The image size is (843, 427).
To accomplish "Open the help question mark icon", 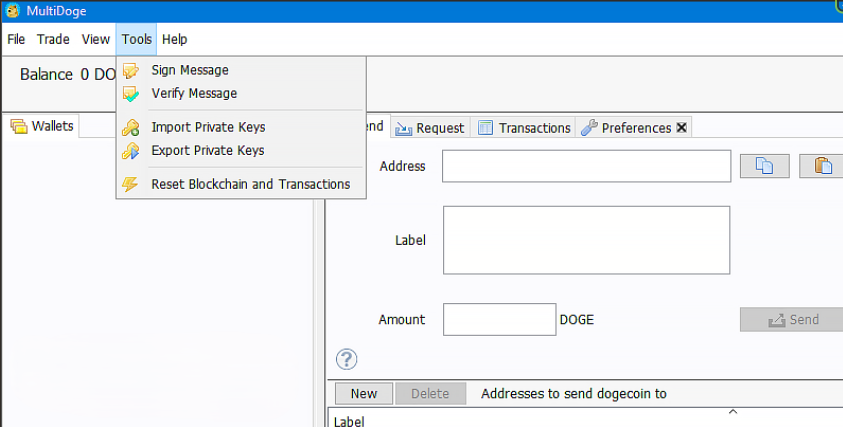I will coord(347,359).
